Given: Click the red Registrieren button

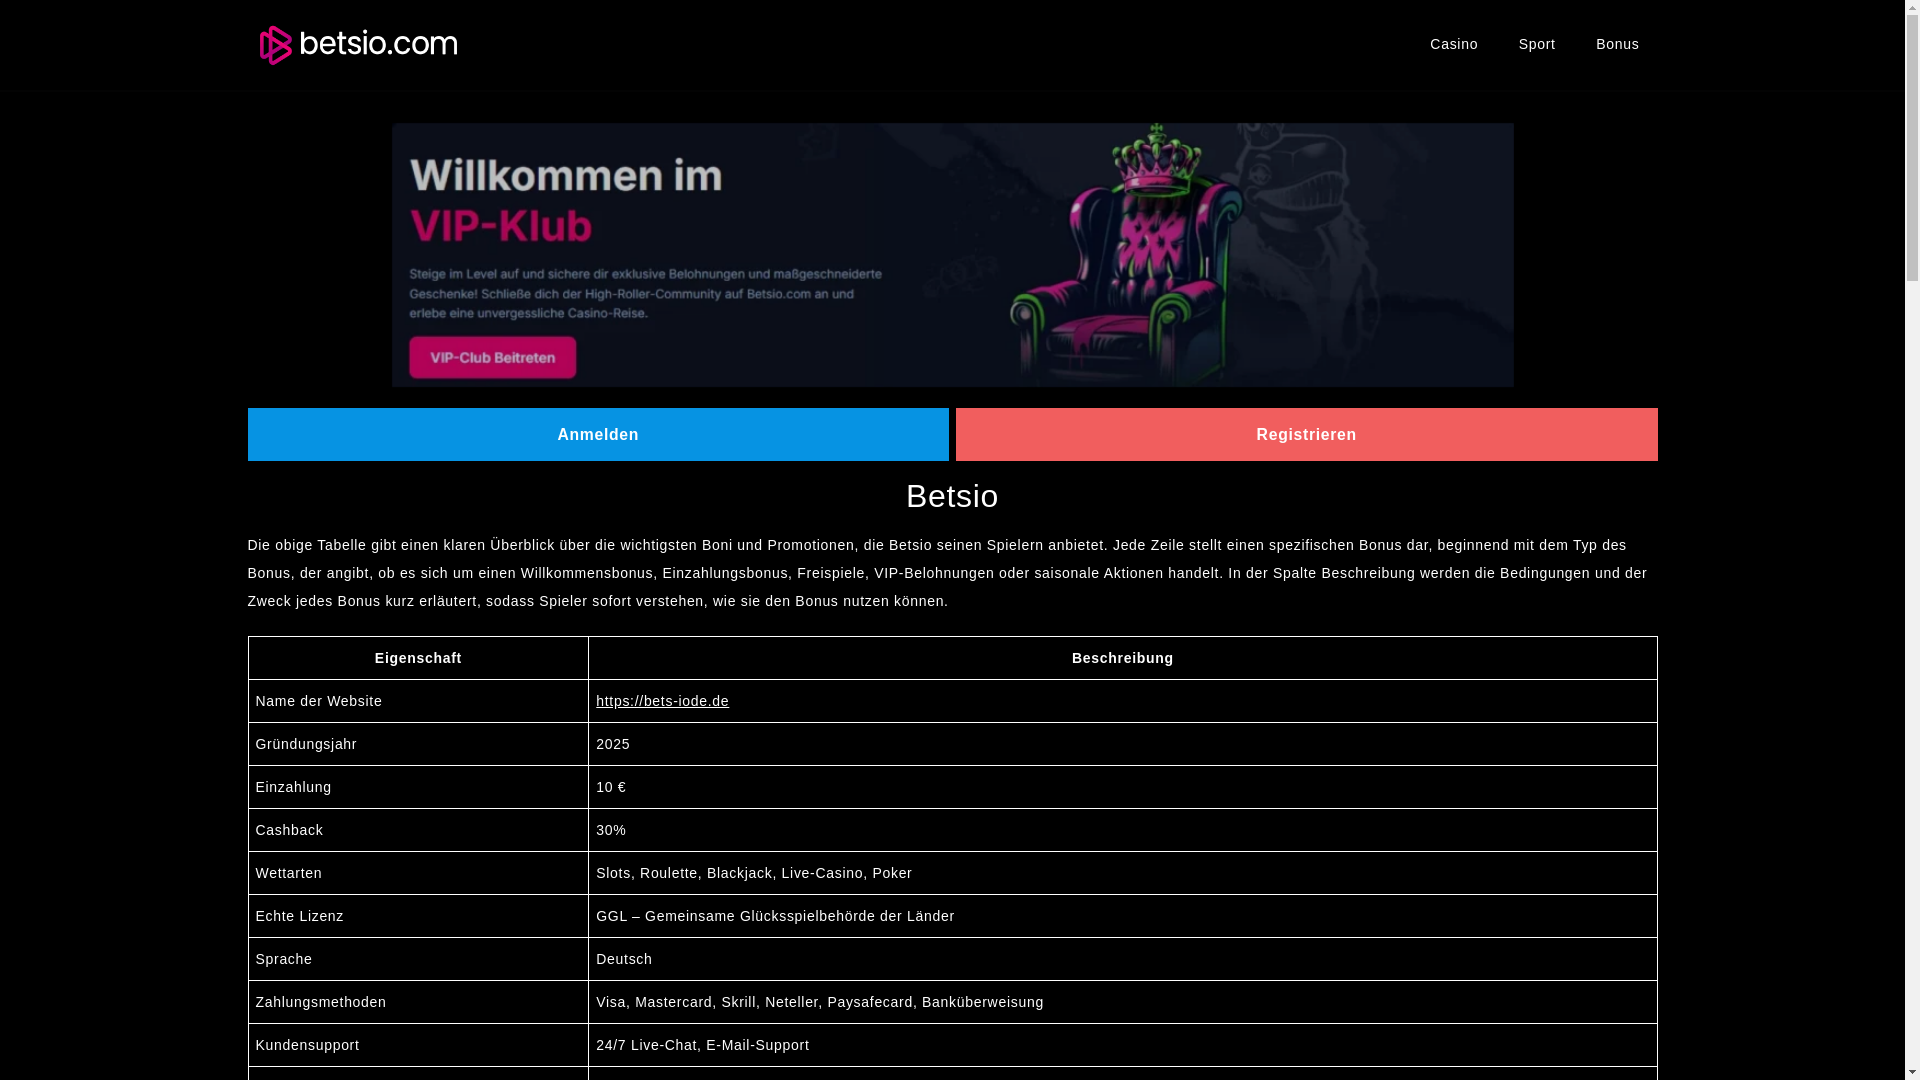Looking at the screenshot, I should 1306,434.
